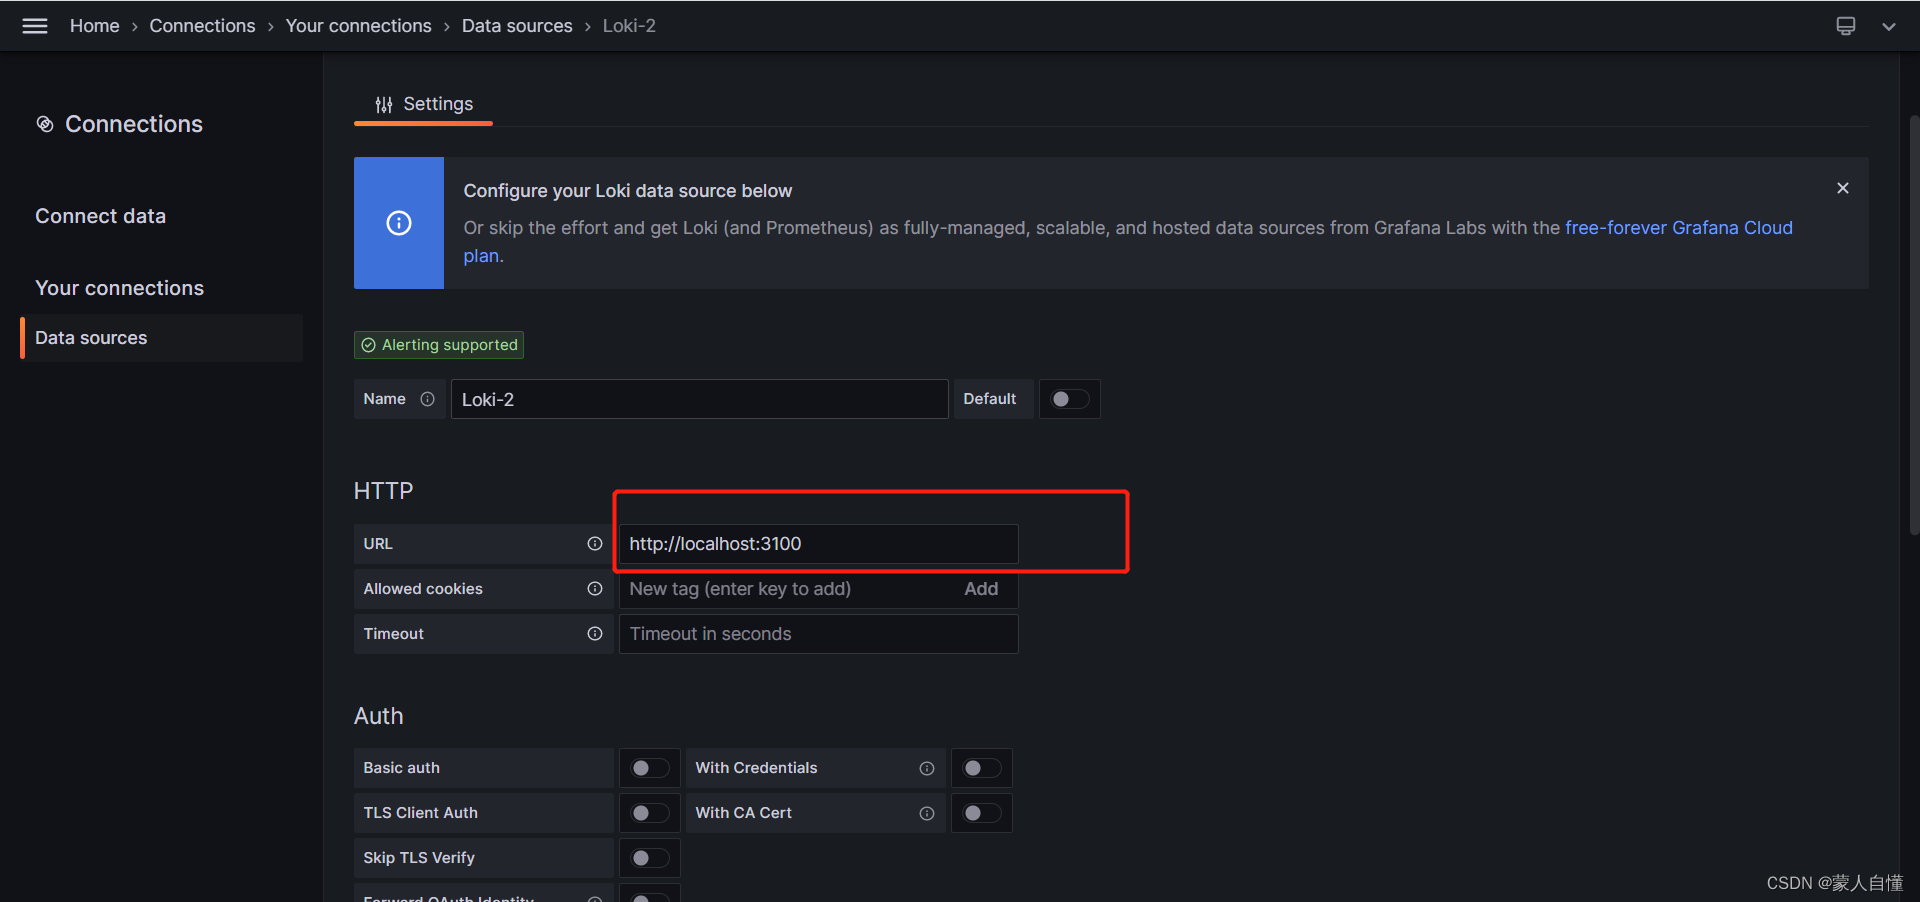Click the info icon beside Timeout
Image resolution: width=1920 pixels, height=902 pixels.
tap(595, 634)
